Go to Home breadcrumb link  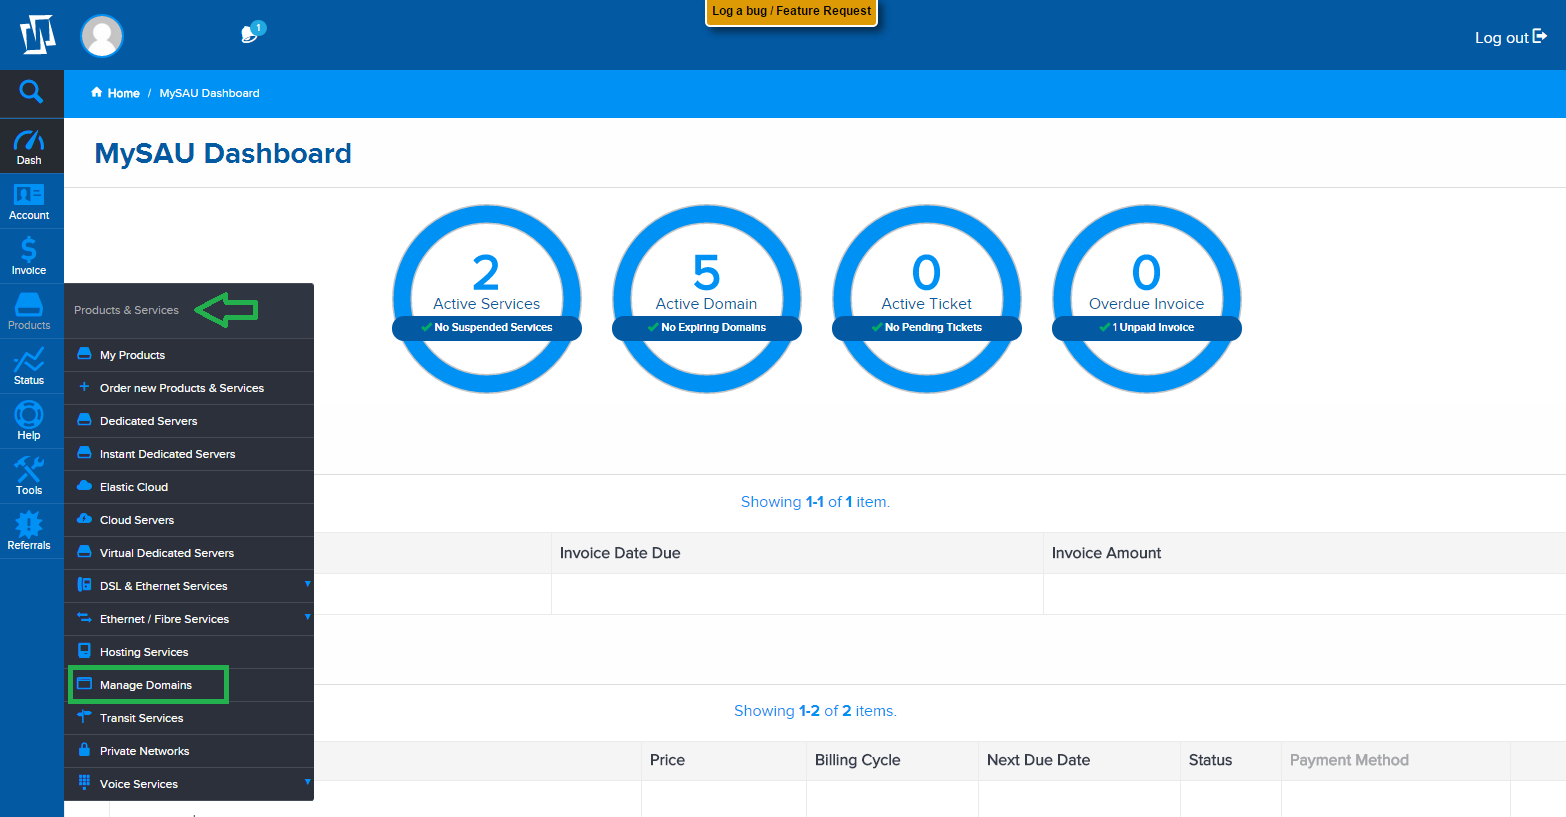pos(123,93)
